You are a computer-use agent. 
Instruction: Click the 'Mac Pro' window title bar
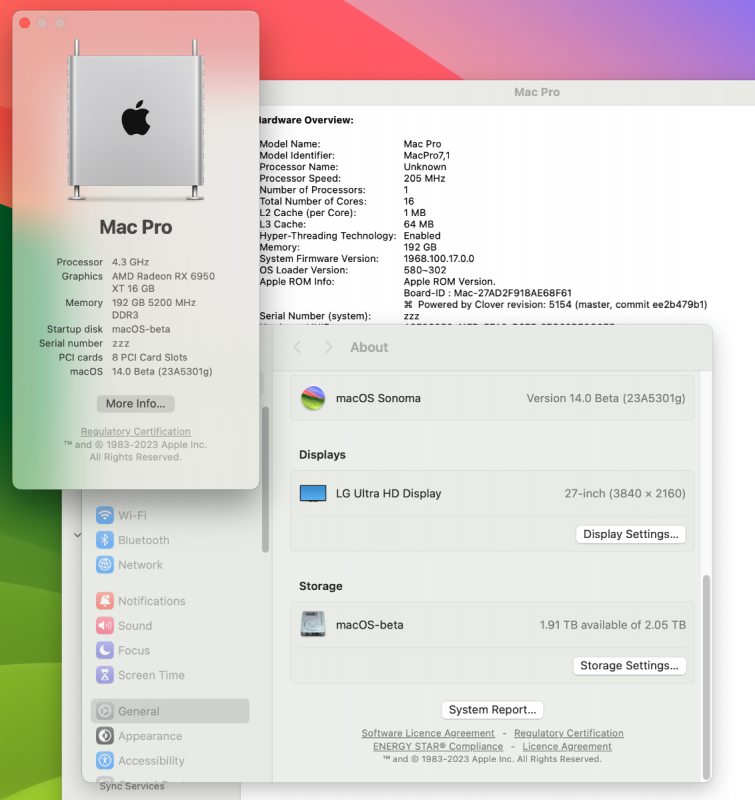[x=507, y=92]
